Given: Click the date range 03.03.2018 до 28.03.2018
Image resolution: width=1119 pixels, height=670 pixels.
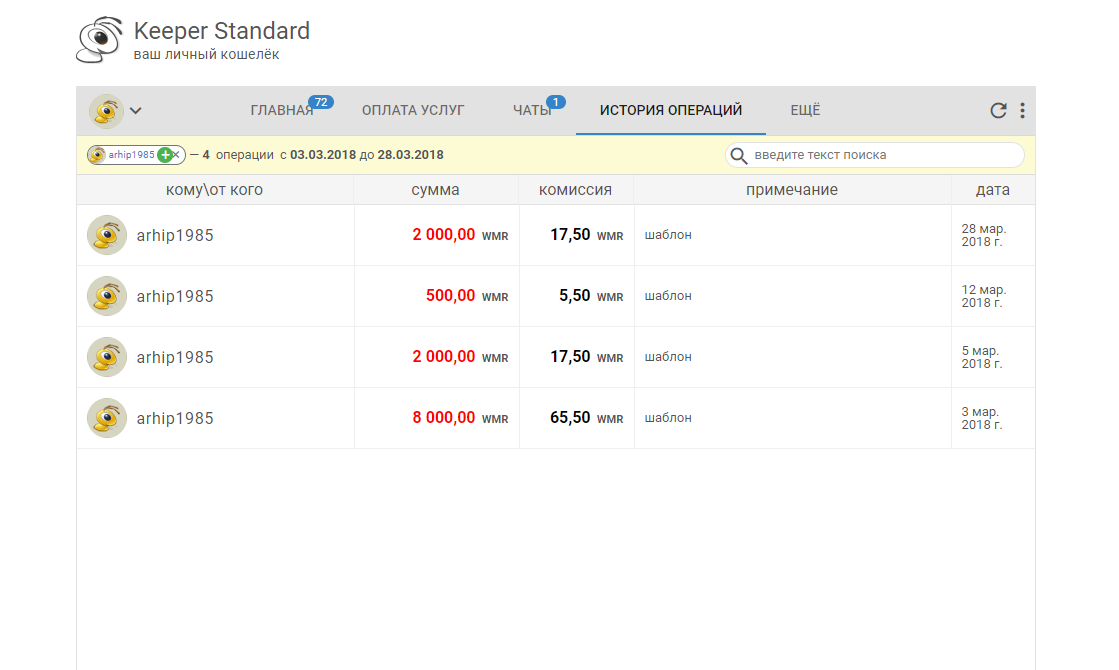Looking at the screenshot, I should click(x=367, y=155).
